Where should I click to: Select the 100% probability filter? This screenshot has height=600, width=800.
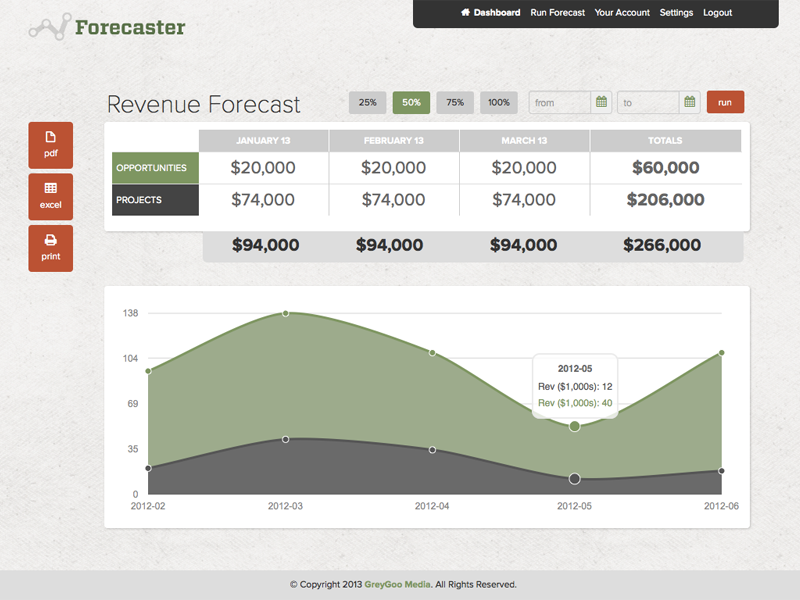tap(498, 103)
